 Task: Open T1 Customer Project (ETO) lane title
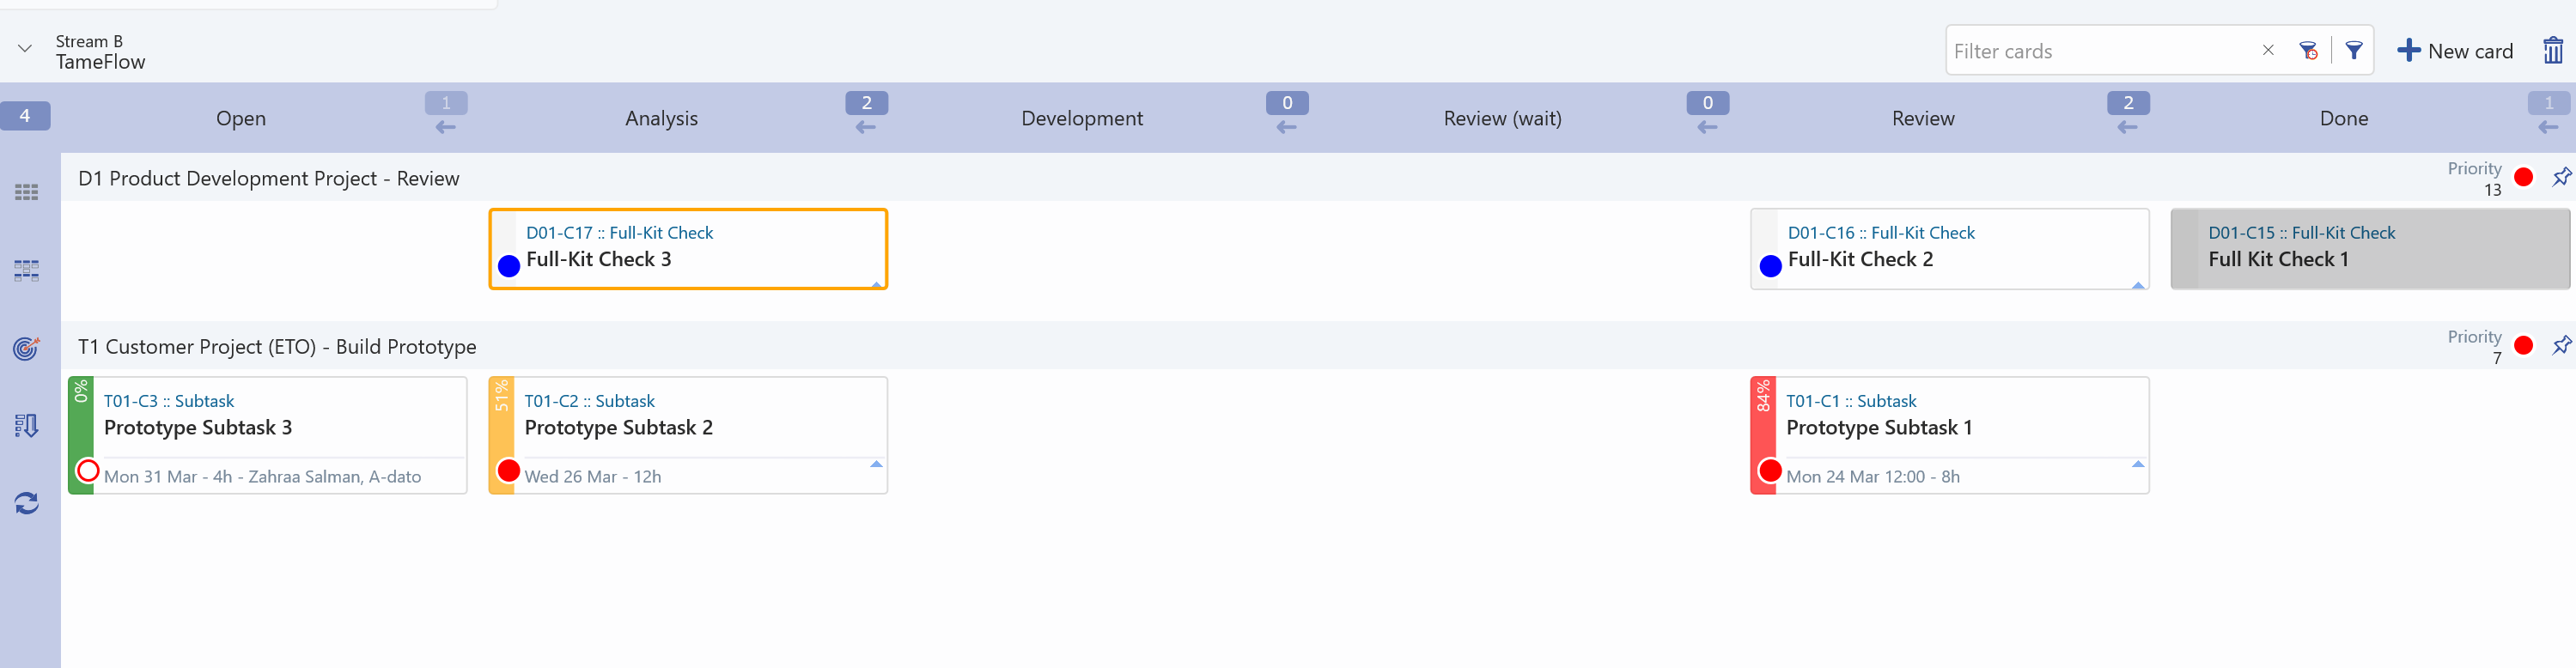277,346
